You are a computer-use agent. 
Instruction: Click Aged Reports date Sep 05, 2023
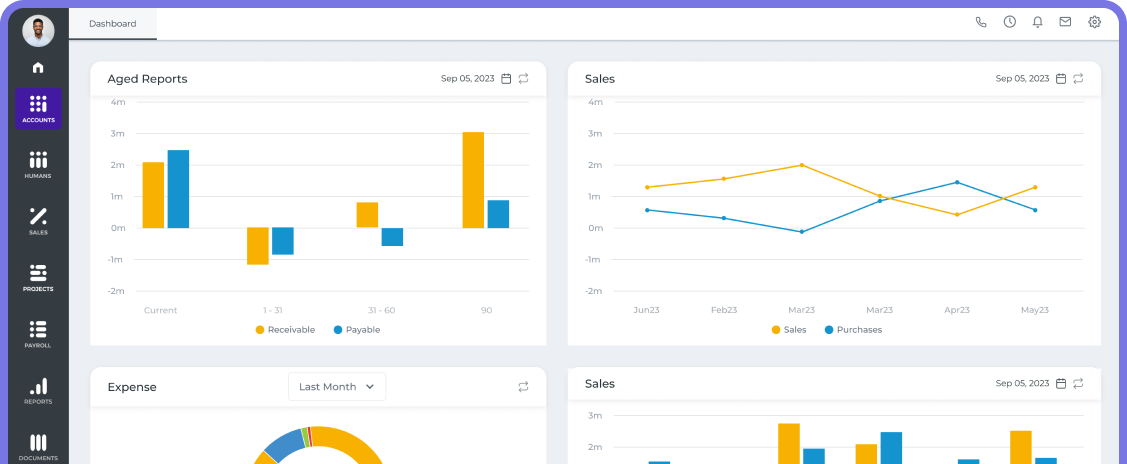point(468,79)
